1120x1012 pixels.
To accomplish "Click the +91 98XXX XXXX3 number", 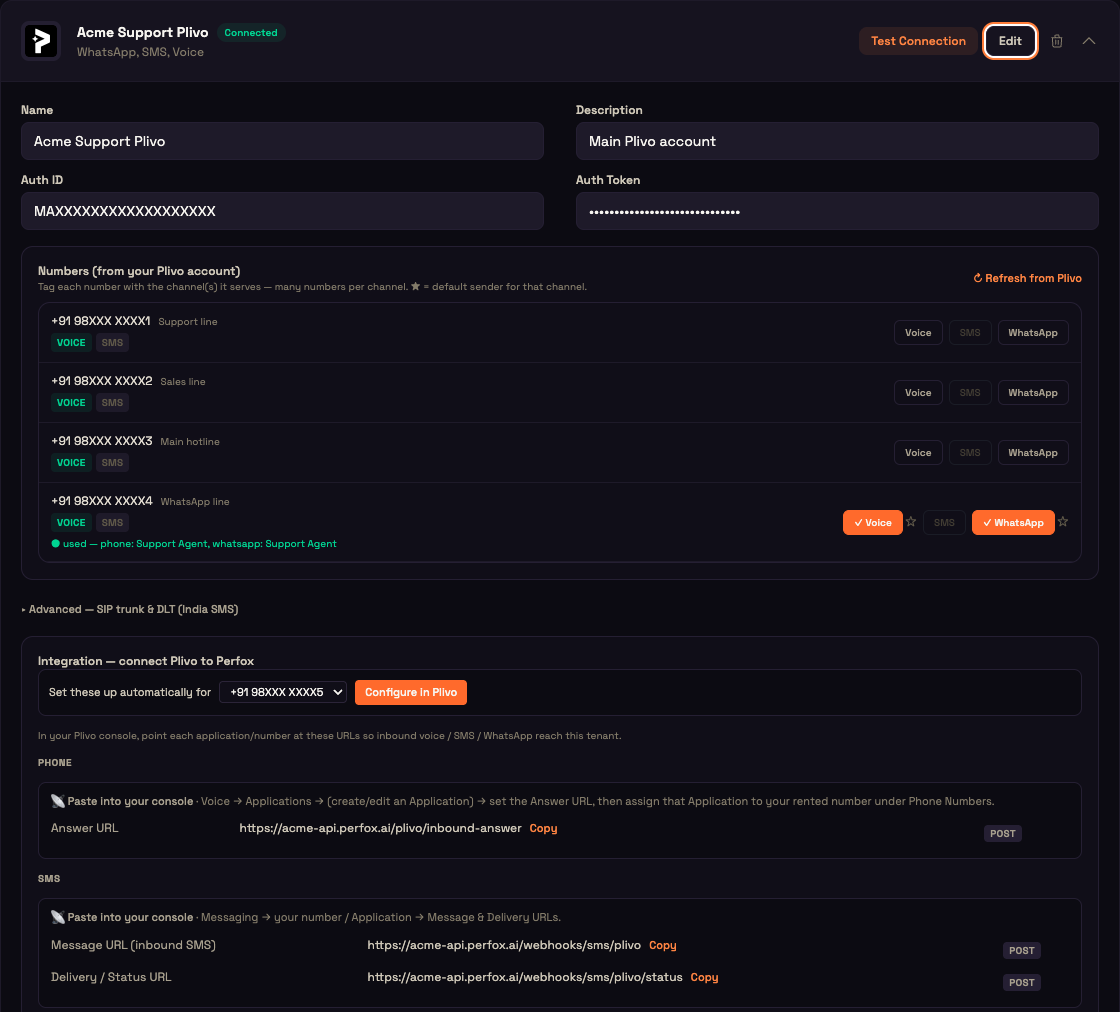I will pos(101,441).
